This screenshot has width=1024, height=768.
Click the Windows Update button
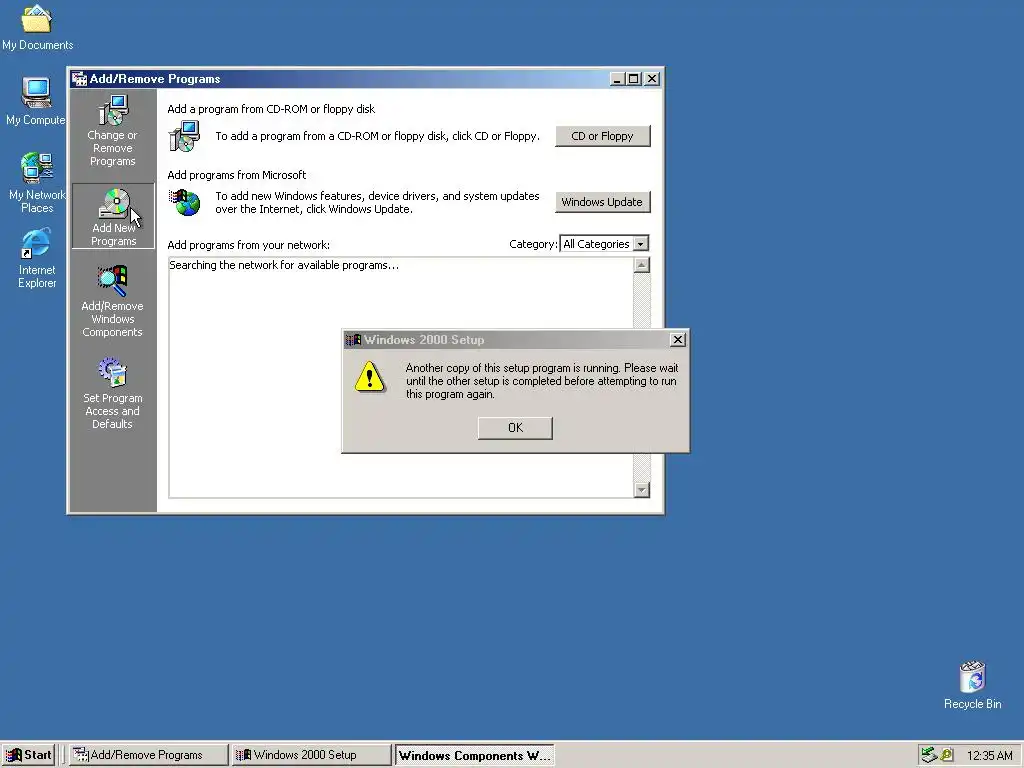(x=602, y=202)
